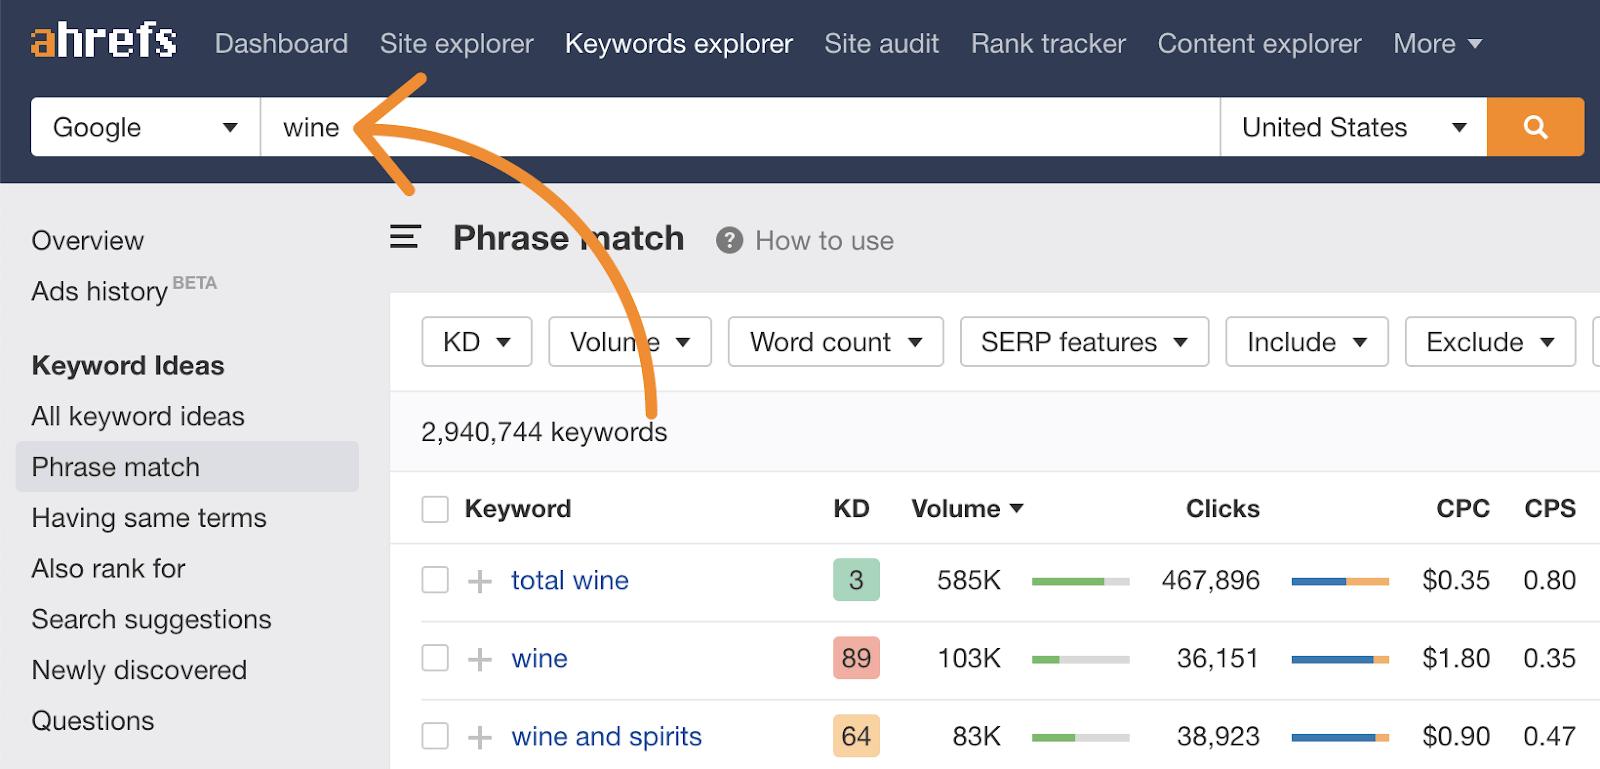
Task: Open the Google search engine dropdown
Action: point(145,127)
